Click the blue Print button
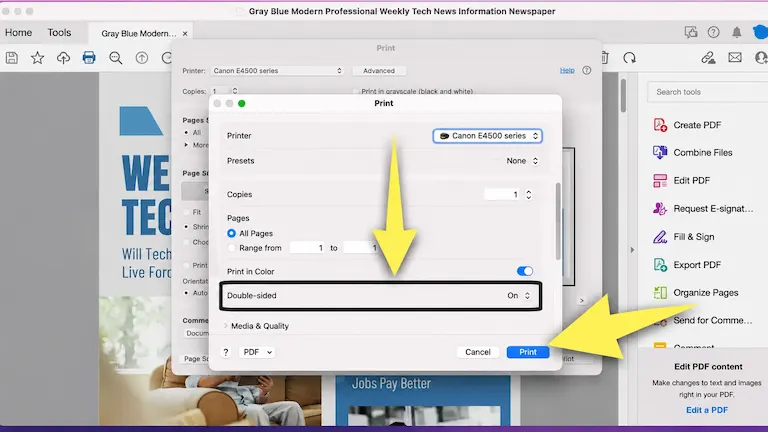 [x=528, y=352]
